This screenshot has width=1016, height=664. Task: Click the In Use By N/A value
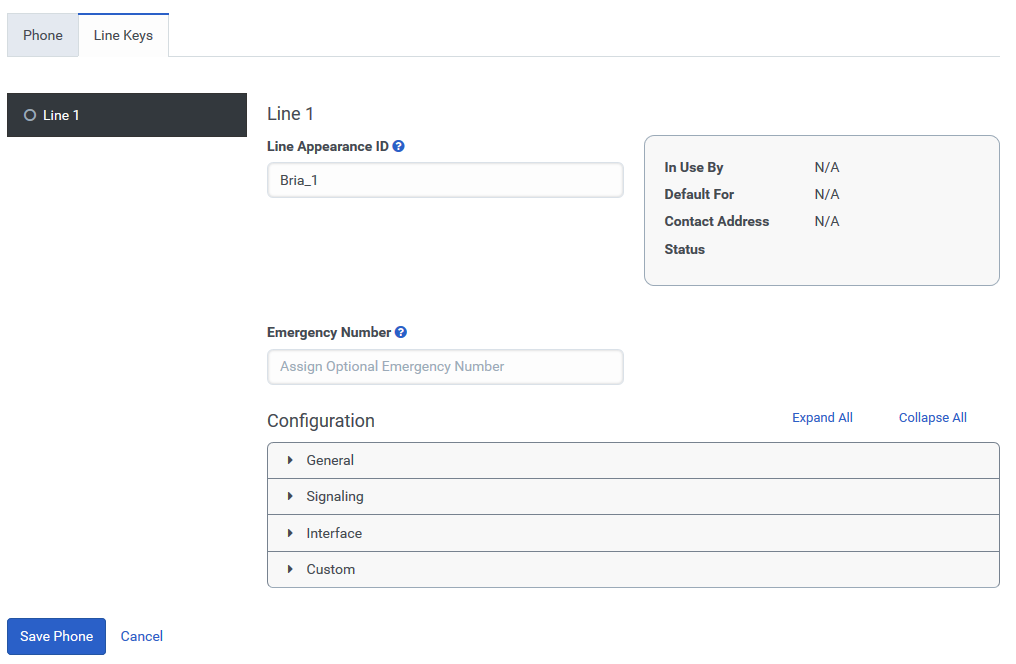click(827, 167)
